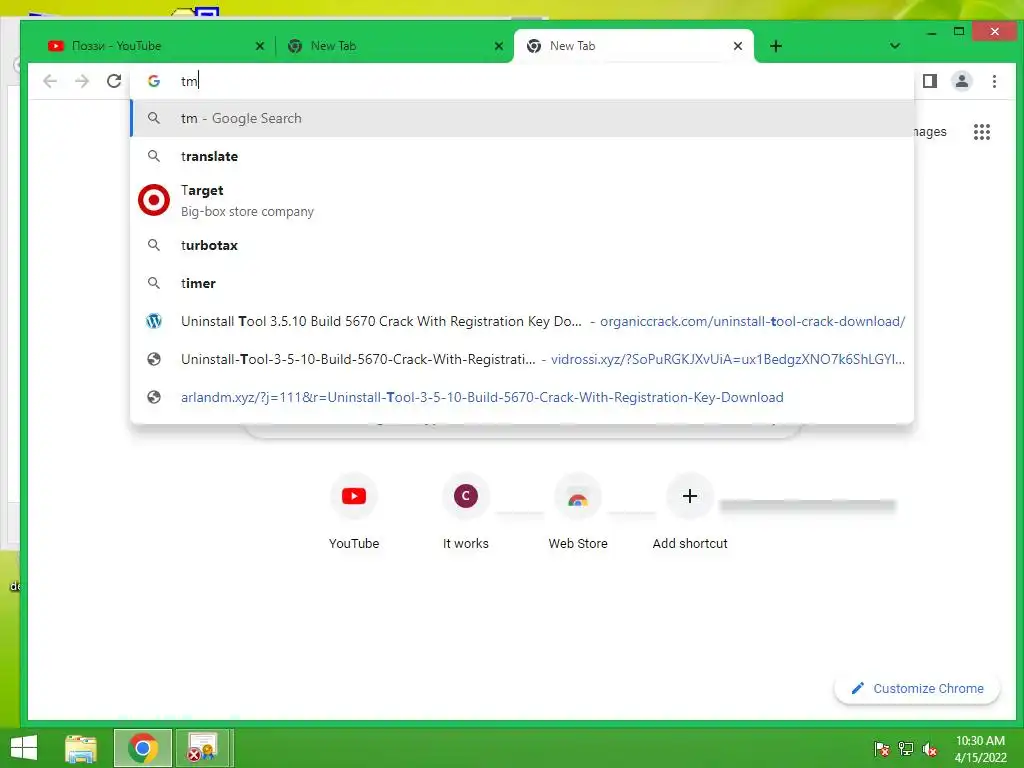This screenshot has height=768, width=1024.
Task: Click the Target bullseye logo
Action: (154, 200)
